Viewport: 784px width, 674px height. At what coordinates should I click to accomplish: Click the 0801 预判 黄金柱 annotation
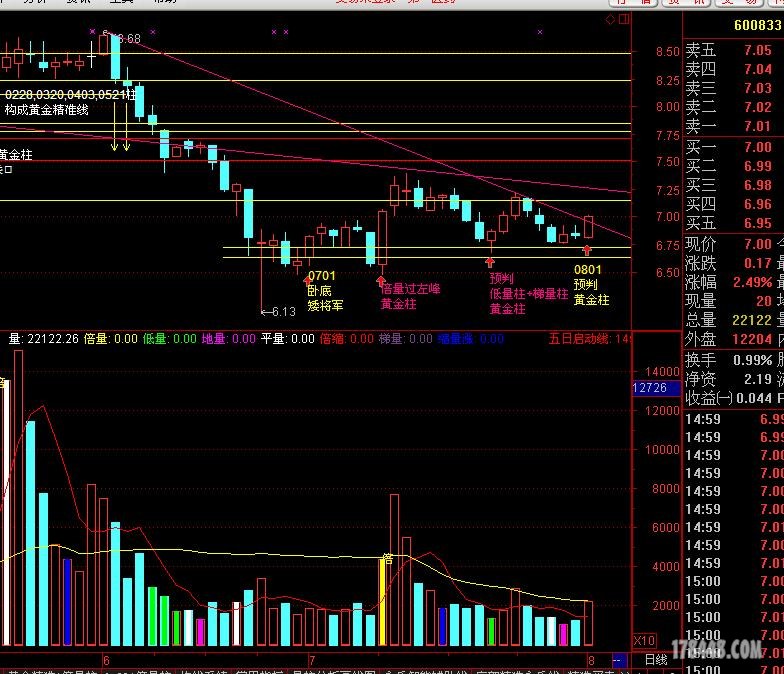point(591,284)
